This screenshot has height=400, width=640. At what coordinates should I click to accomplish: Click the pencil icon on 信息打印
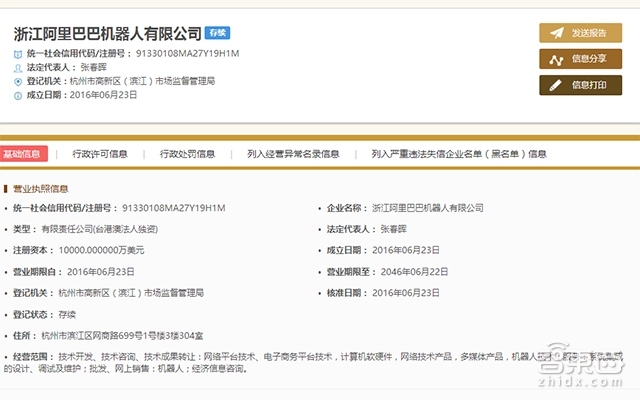click(556, 85)
